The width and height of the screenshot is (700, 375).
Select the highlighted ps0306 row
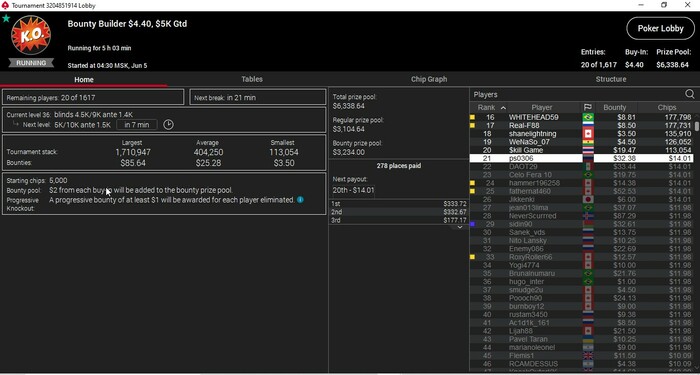pyautogui.click(x=581, y=158)
